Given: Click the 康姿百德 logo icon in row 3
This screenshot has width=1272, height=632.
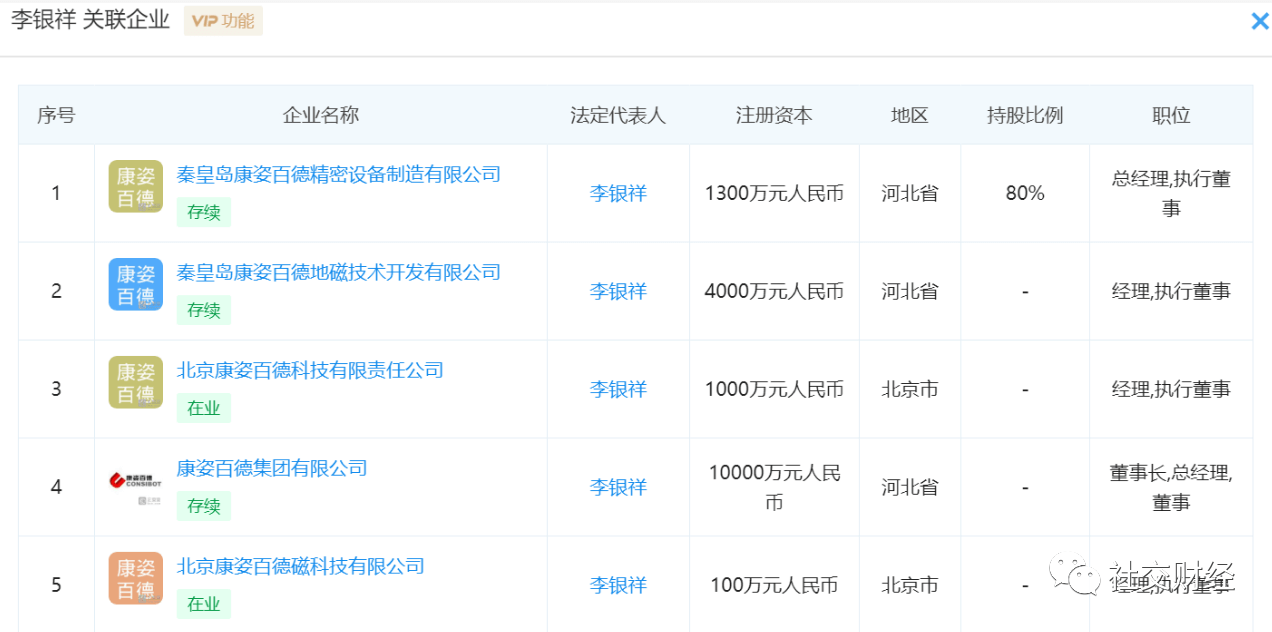Looking at the screenshot, I should 136,383.
